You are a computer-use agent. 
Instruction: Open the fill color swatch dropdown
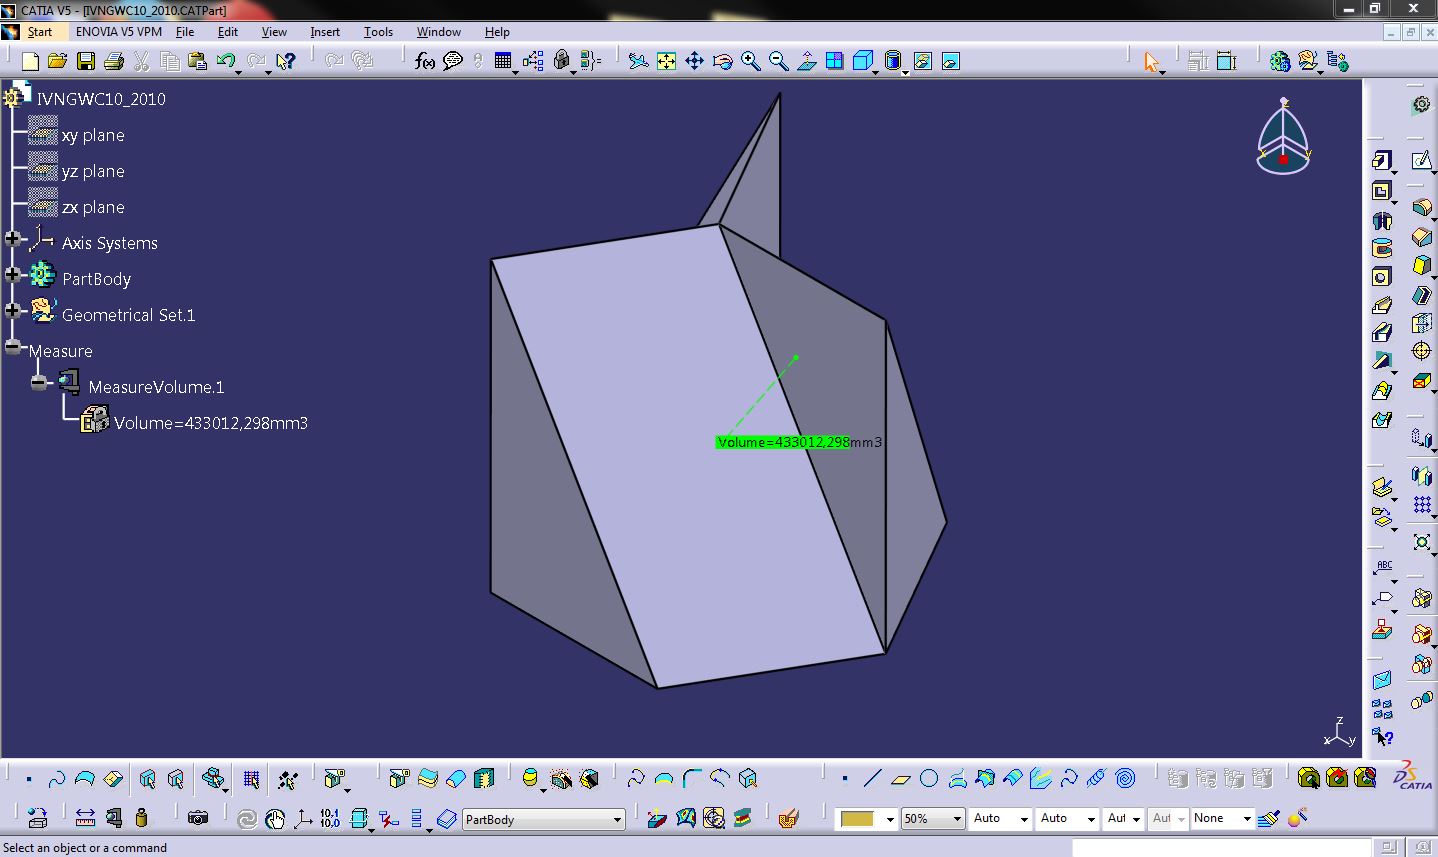[x=890, y=819]
